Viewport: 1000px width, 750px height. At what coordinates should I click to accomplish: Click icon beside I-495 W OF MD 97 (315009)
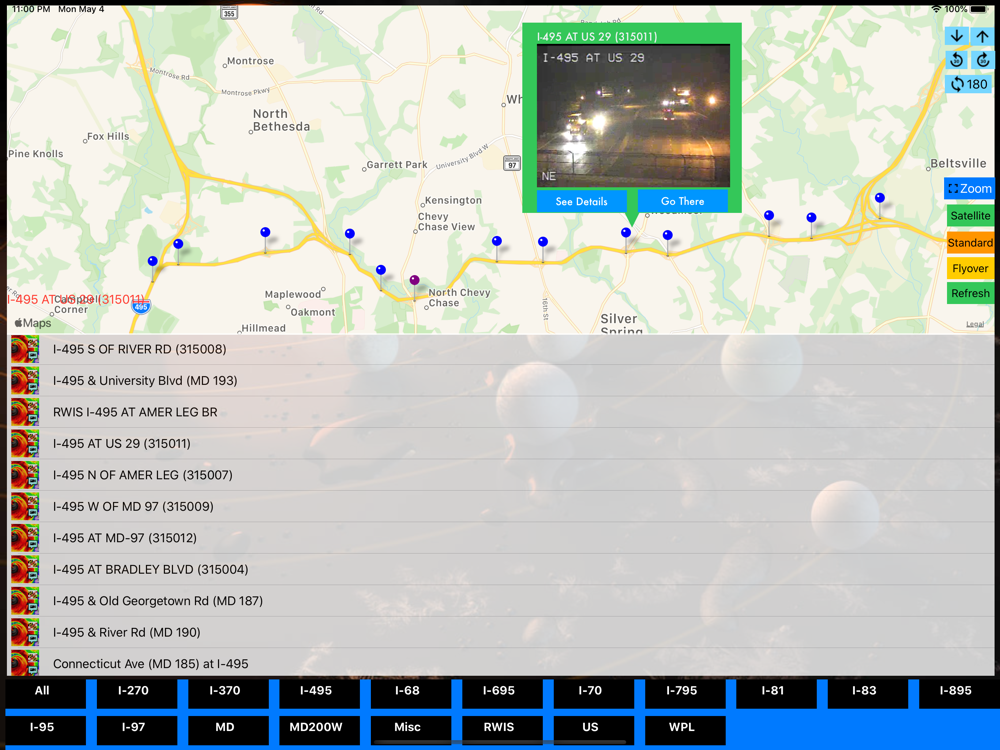[x=25, y=506]
